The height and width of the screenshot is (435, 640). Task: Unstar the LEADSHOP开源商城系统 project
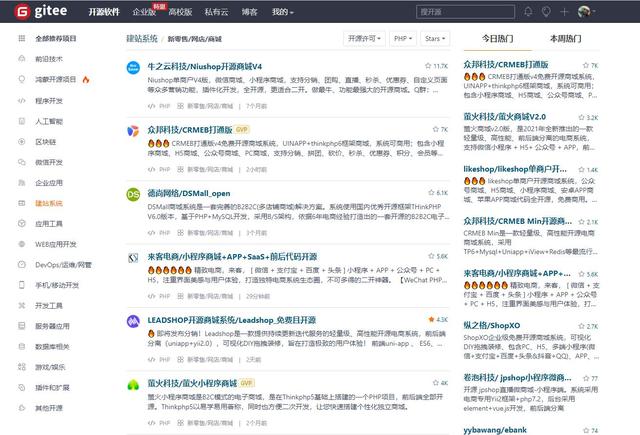coord(431,319)
